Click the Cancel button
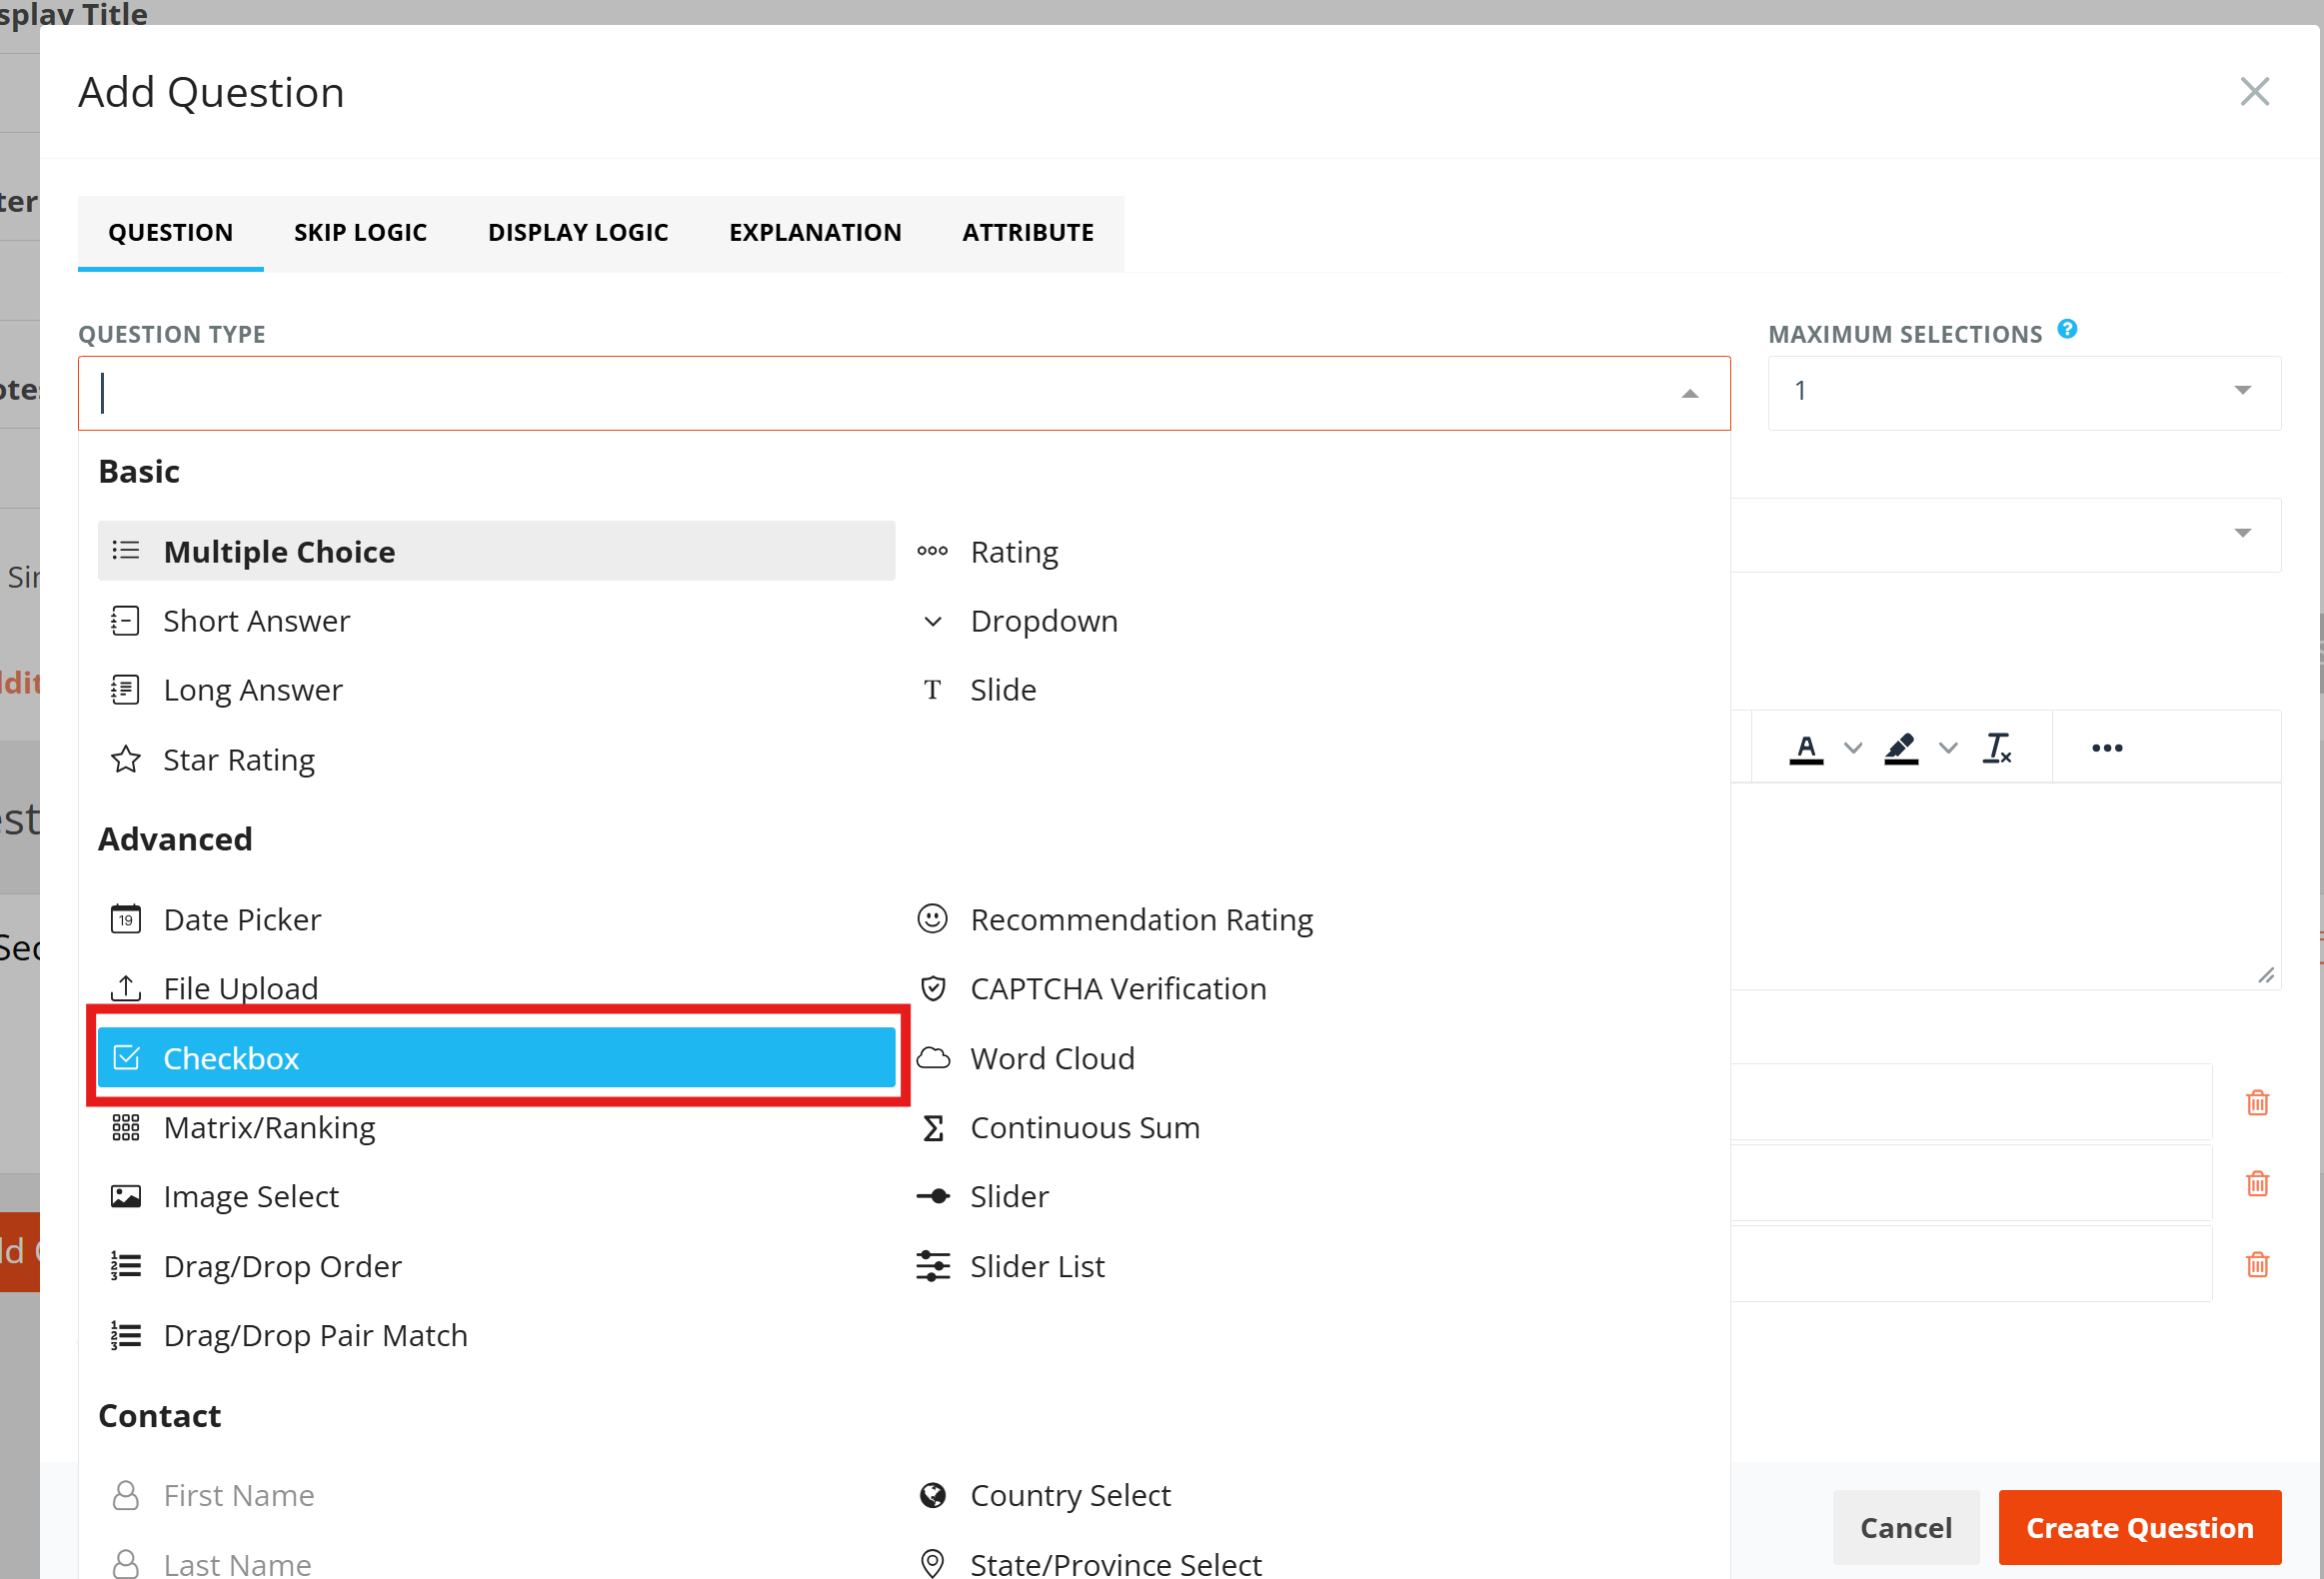 [x=1906, y=1526]
